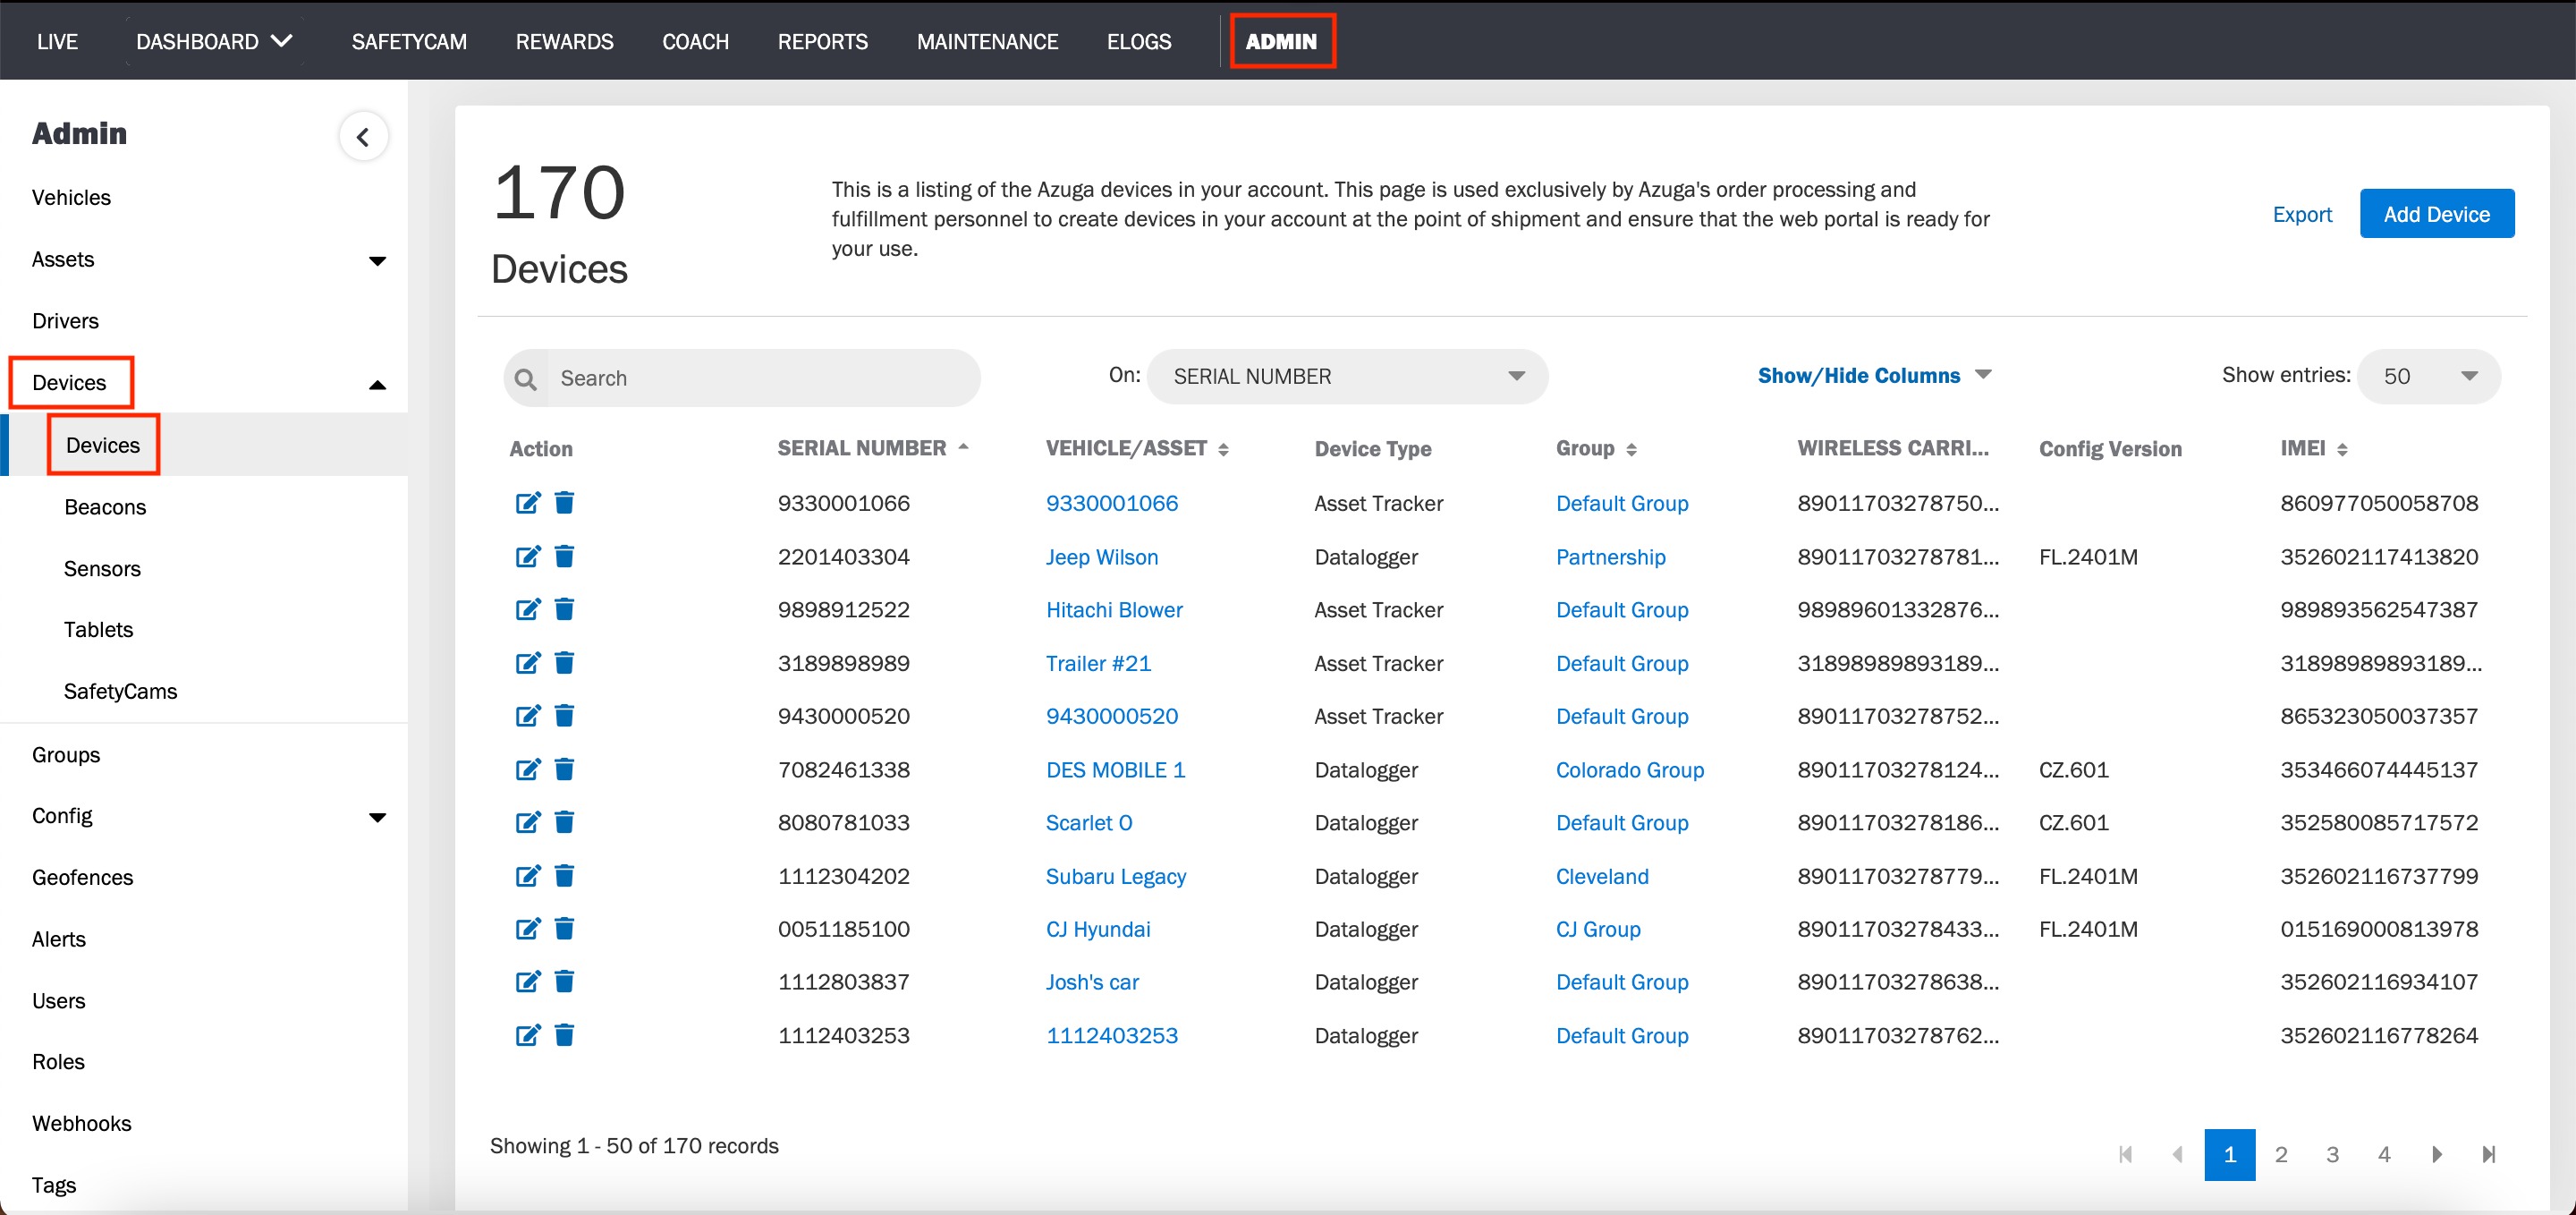Edit device with serial 1112403253
This screenshot has width=2576, height=1215.
[x=527, y=1035]
